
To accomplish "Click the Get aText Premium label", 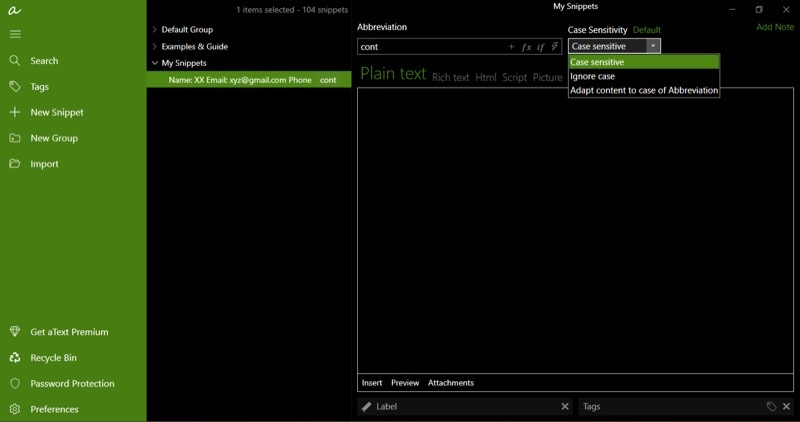I will coord(69,332).
